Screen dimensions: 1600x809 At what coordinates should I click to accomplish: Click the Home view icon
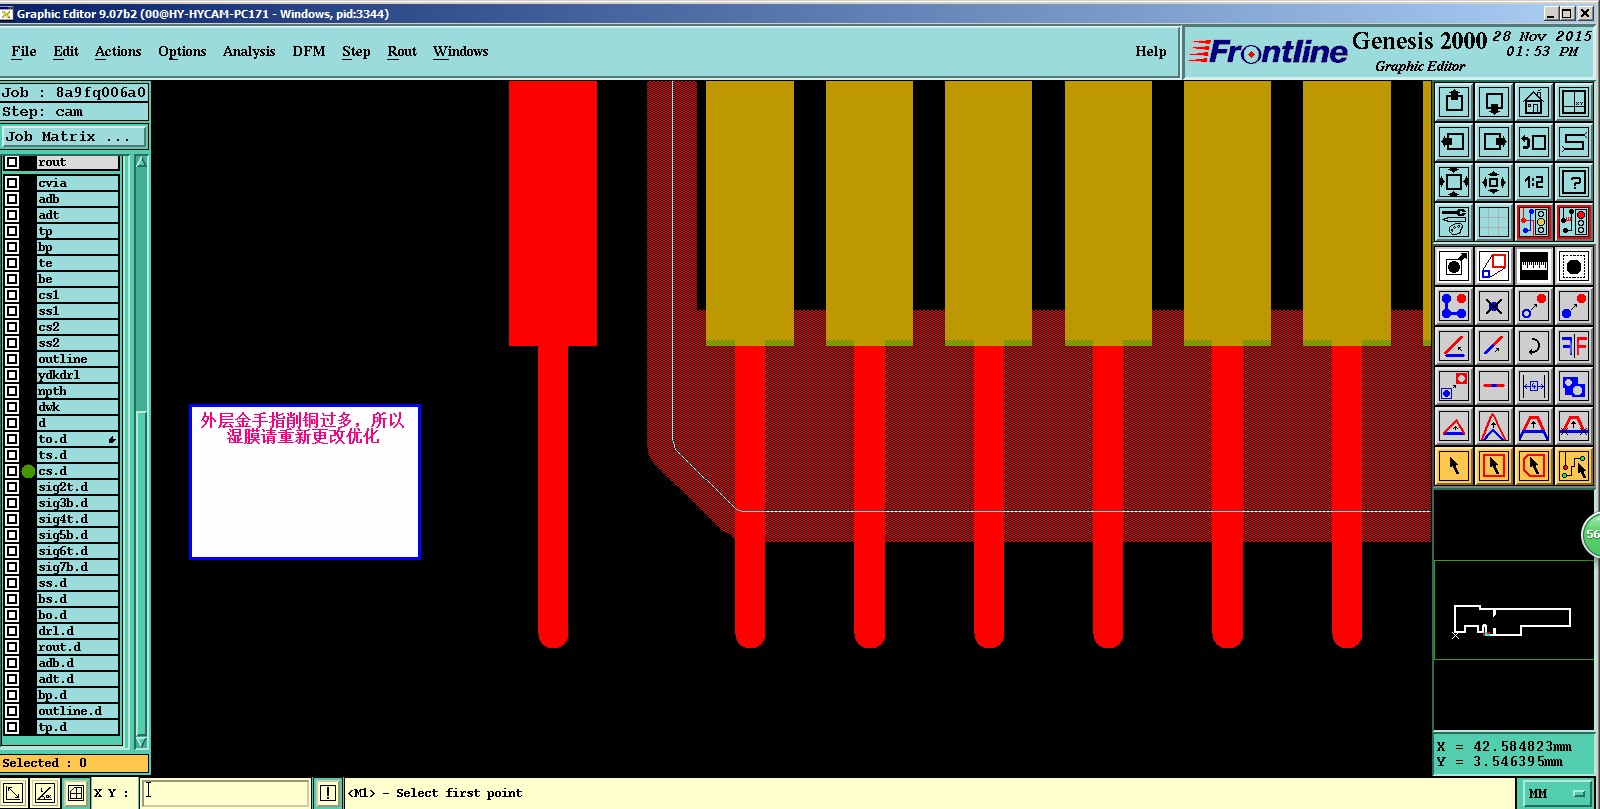pyautogui.click(x=1534, y=102)
